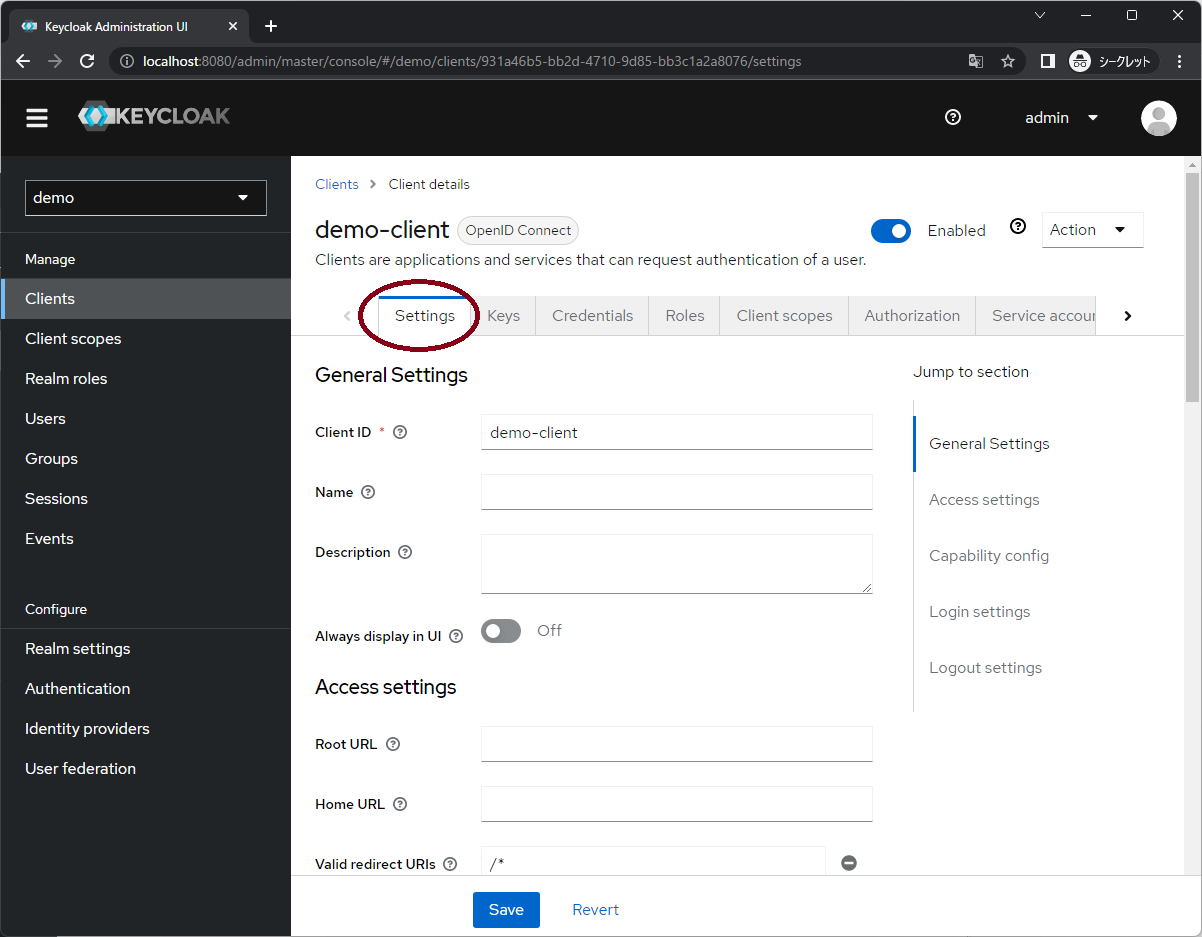
Task: Click inside the Description text area
Action: (676, 563)
